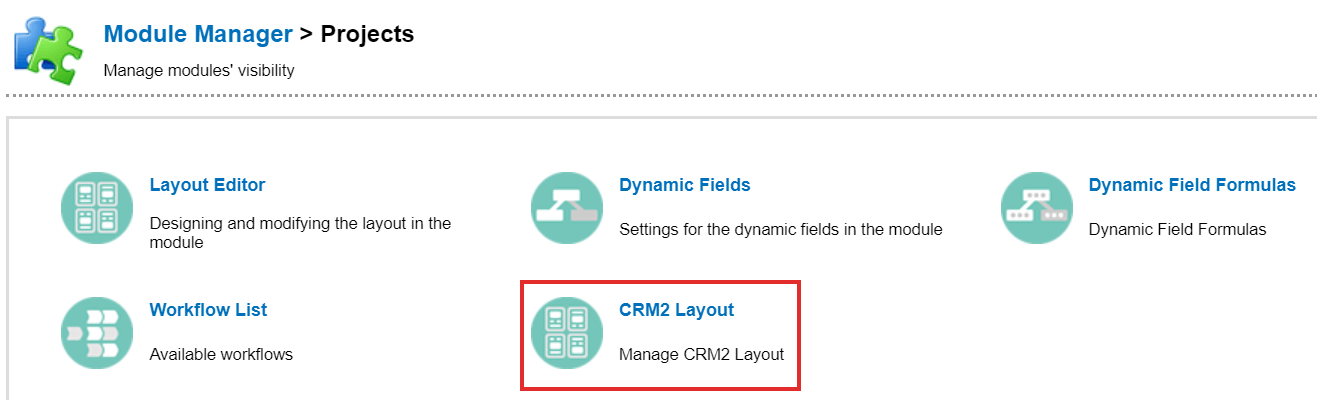Click "Manage modules' visibility" subtitle

(x=199, y=71)
